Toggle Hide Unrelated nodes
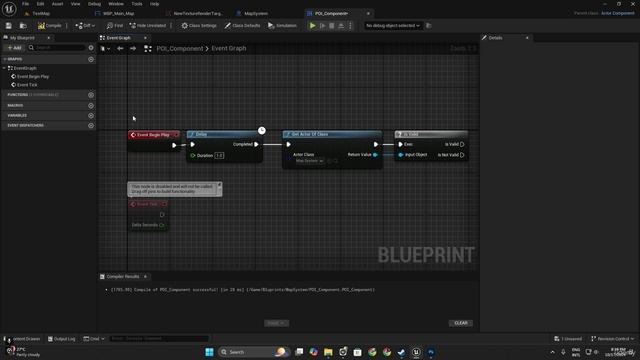The image size is (640, 360). coord(148,26)
